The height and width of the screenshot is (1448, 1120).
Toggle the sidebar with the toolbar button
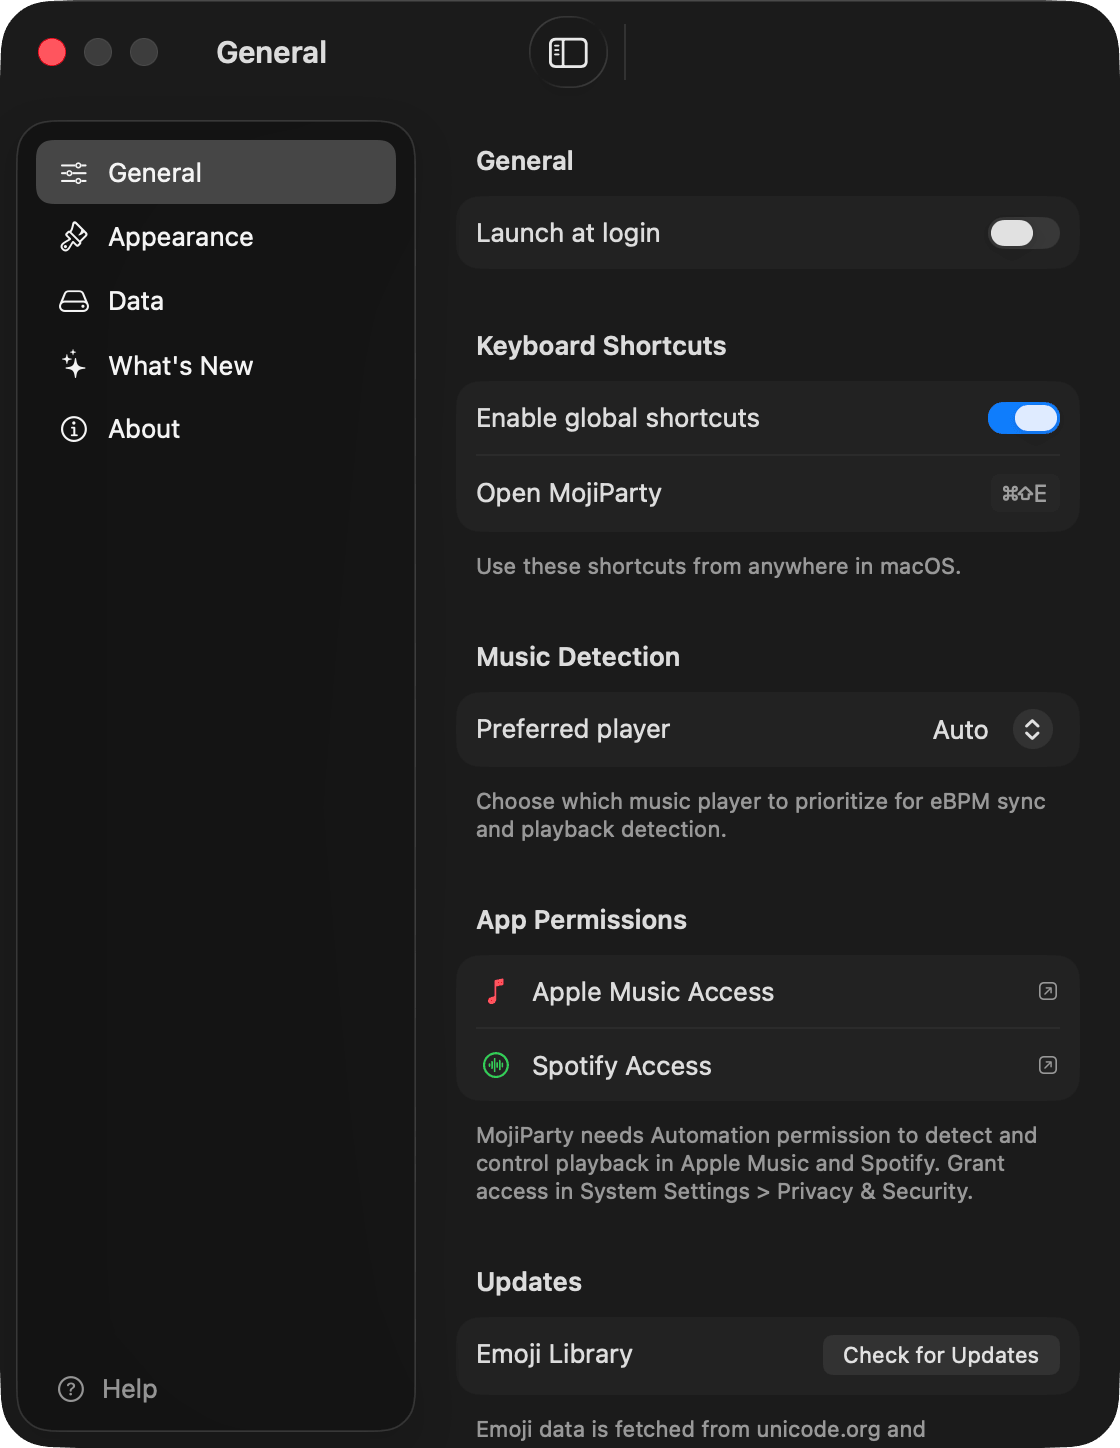[568, 53]
